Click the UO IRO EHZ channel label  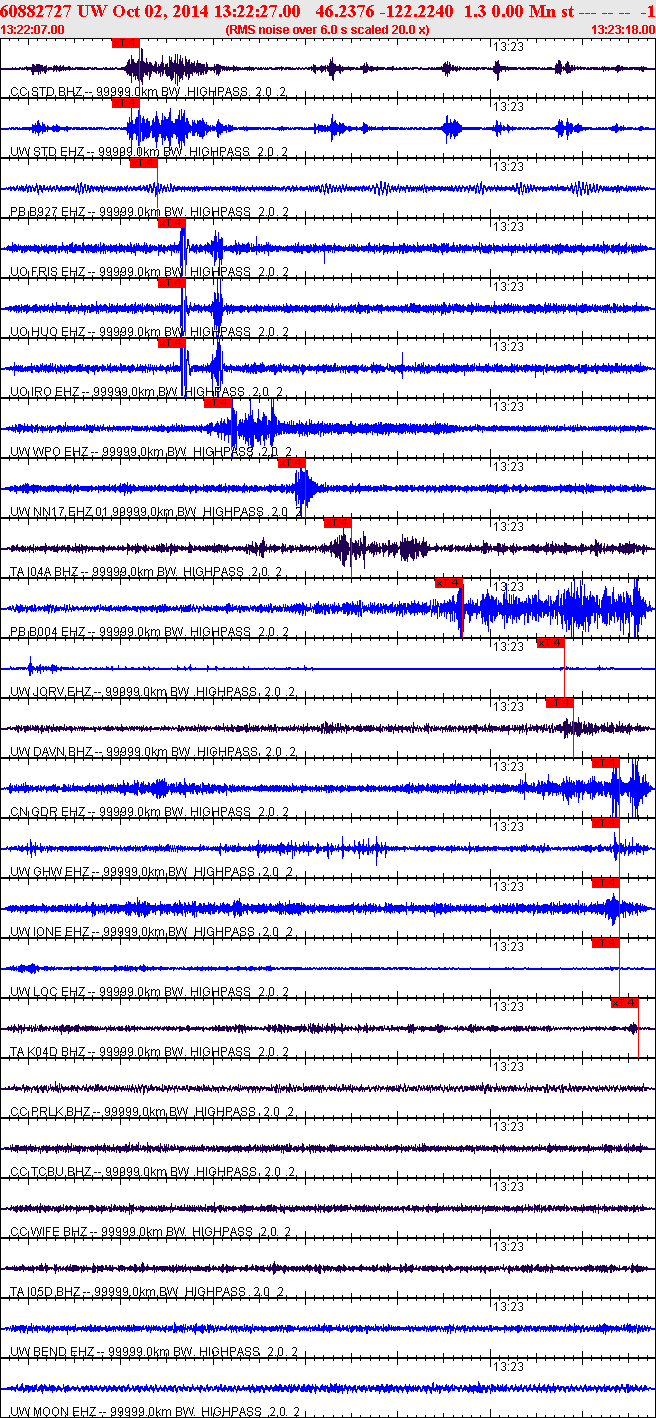pos(148,392)
